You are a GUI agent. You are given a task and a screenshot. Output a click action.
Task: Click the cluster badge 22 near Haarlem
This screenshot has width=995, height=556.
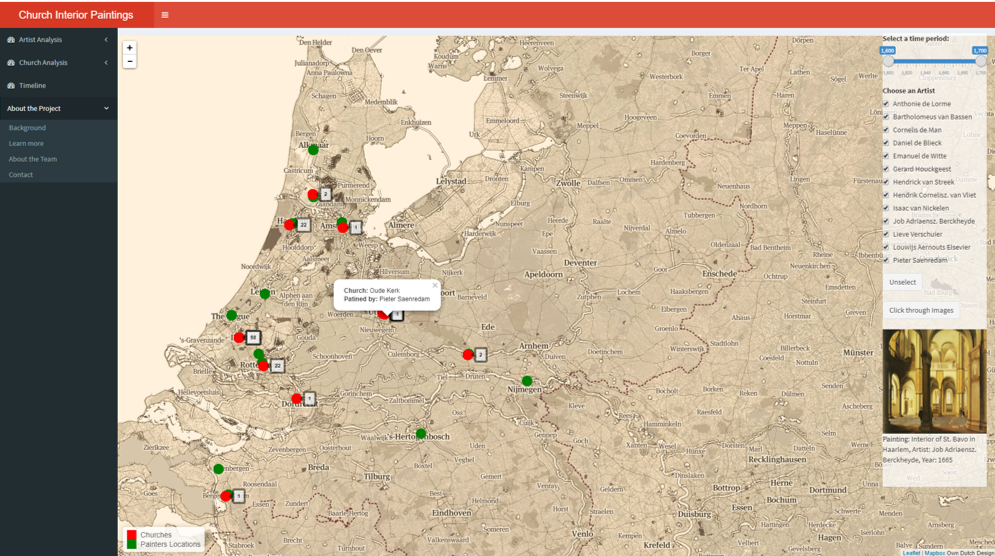coord(303,225)
